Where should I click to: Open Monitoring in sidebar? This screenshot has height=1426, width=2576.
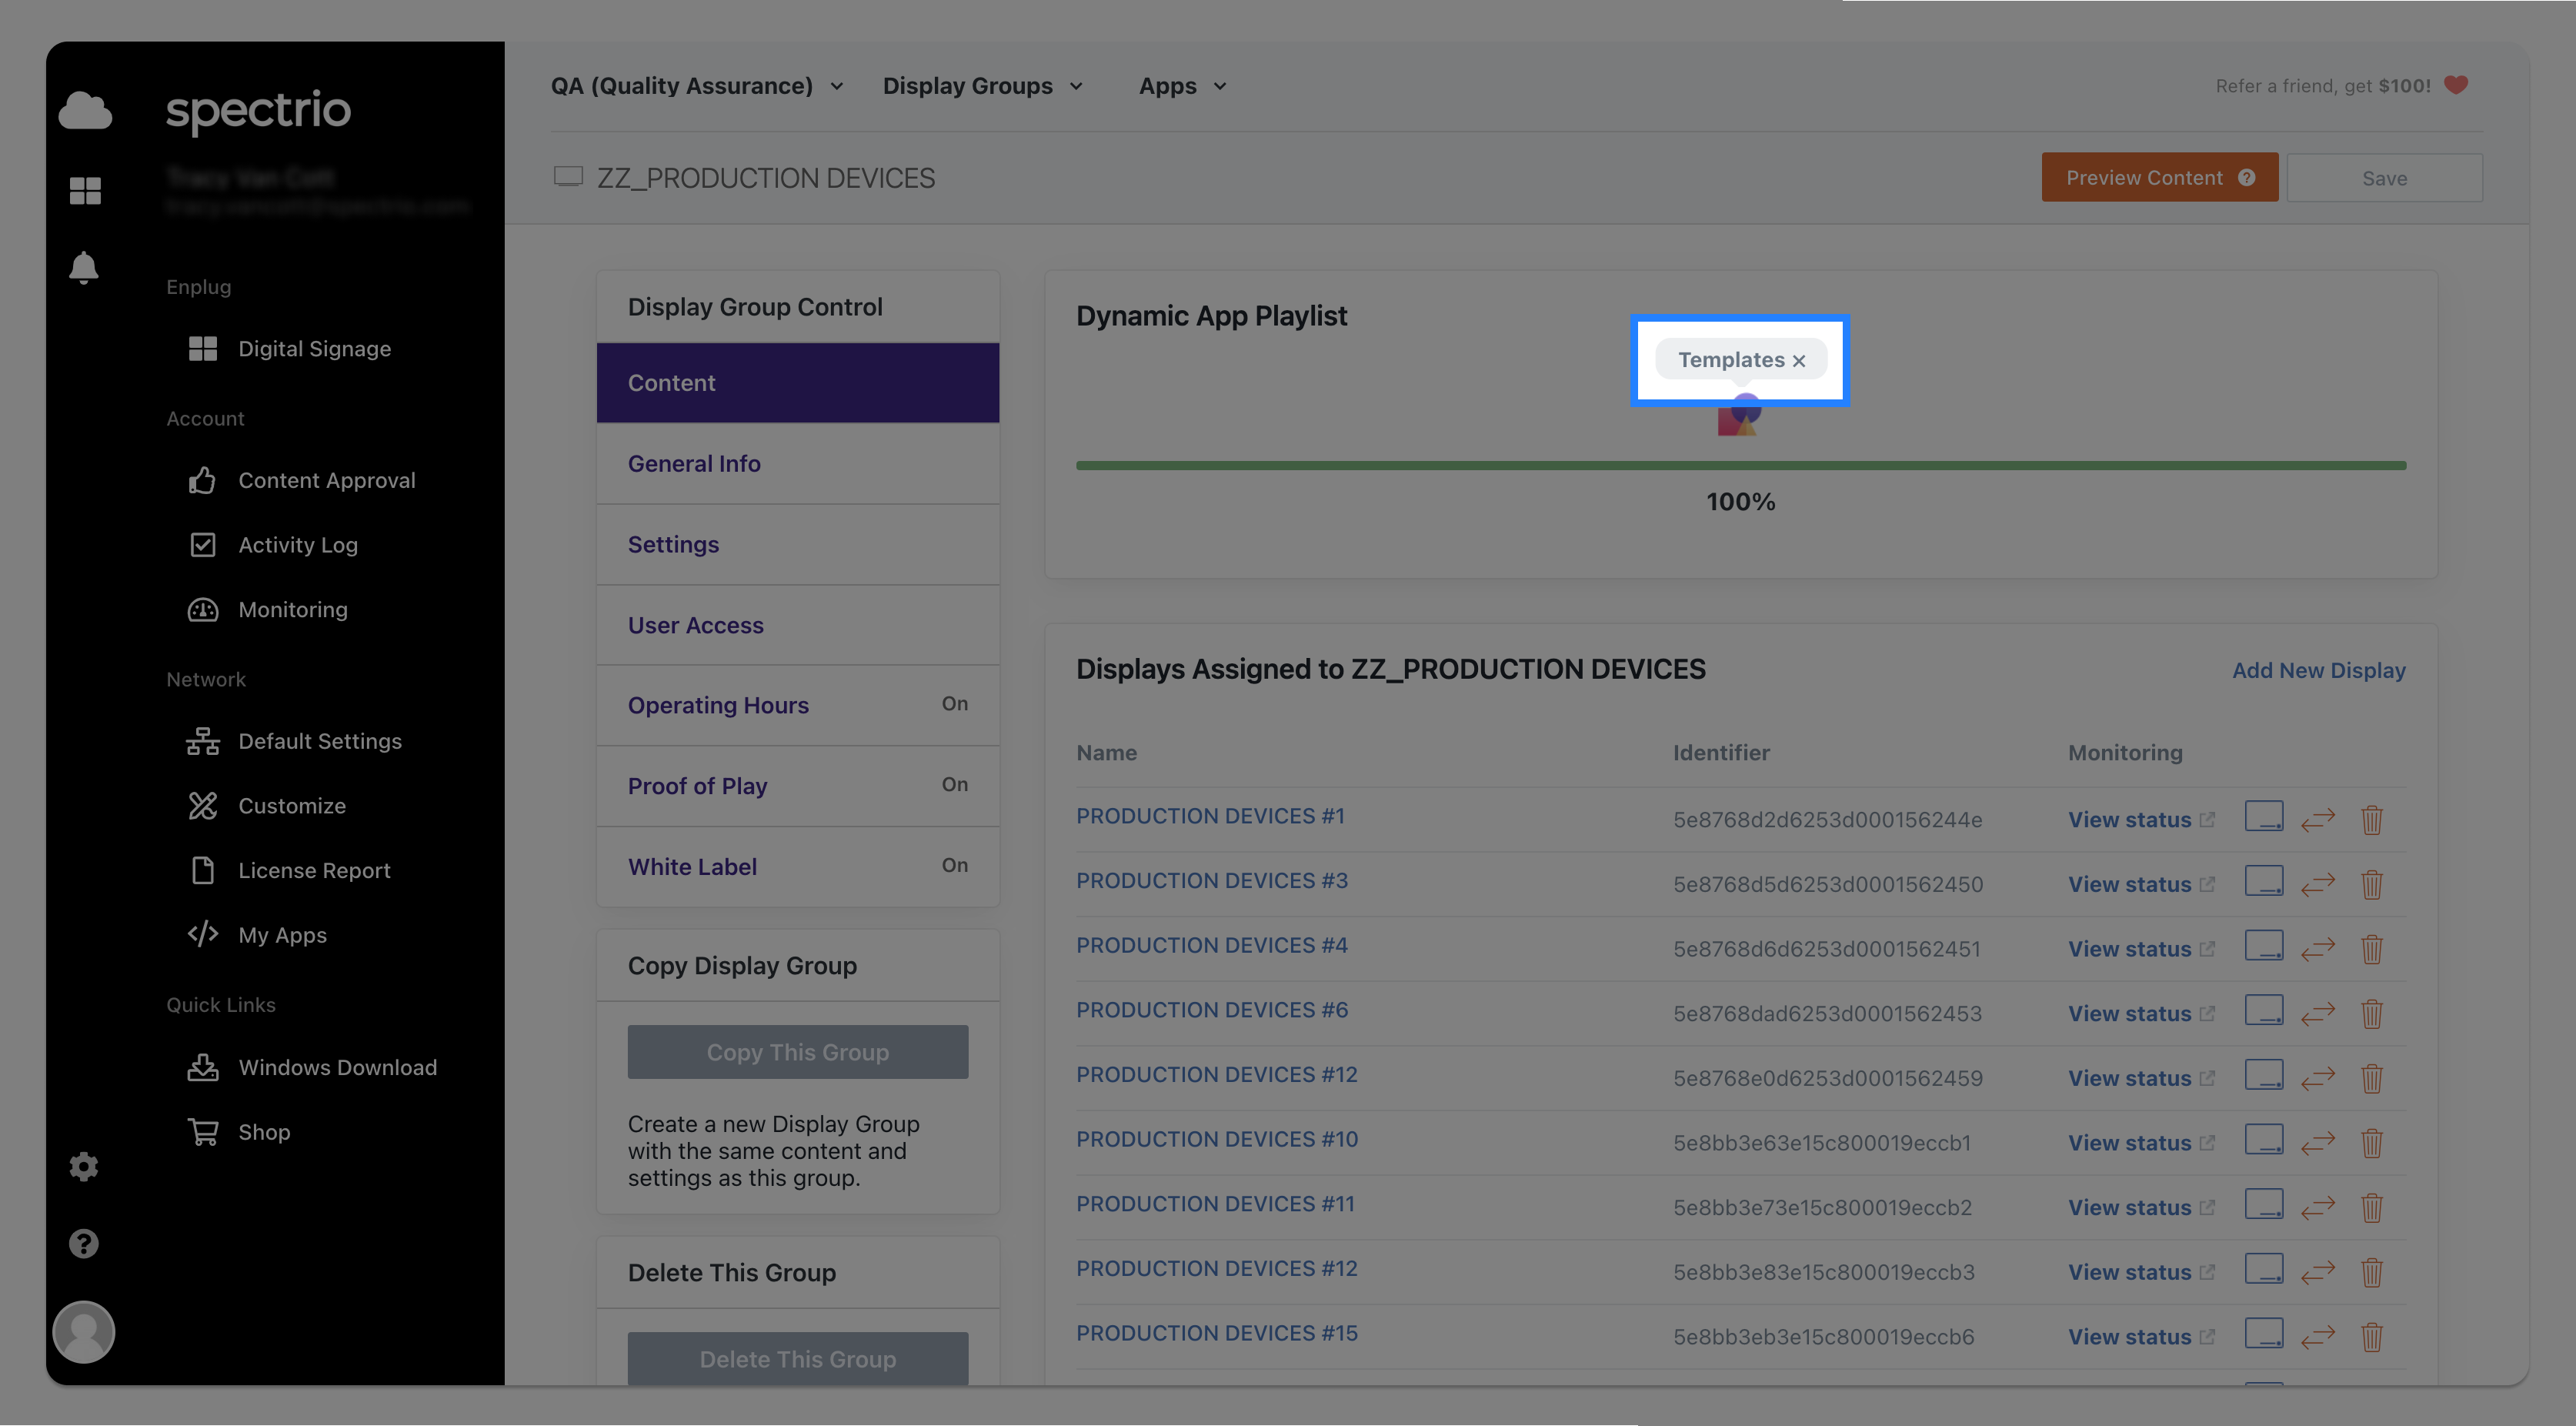267,610
